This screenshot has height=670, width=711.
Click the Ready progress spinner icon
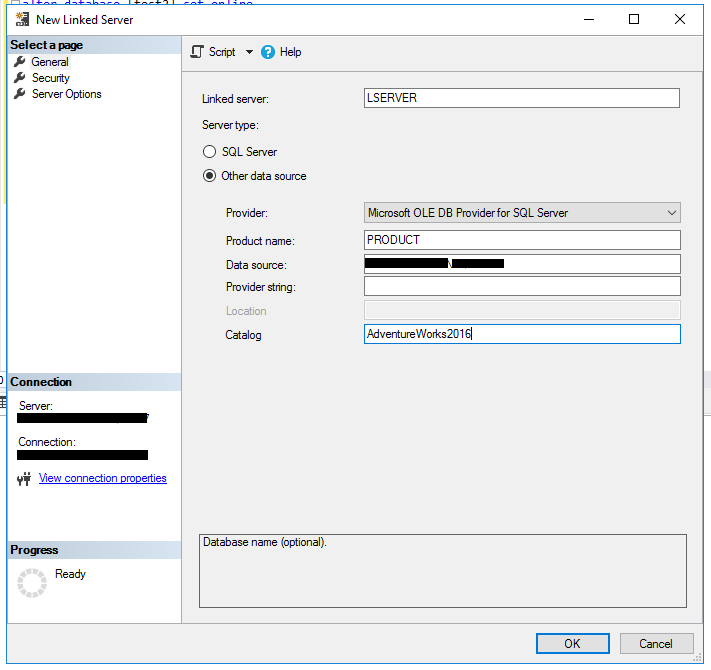(33, 582)
